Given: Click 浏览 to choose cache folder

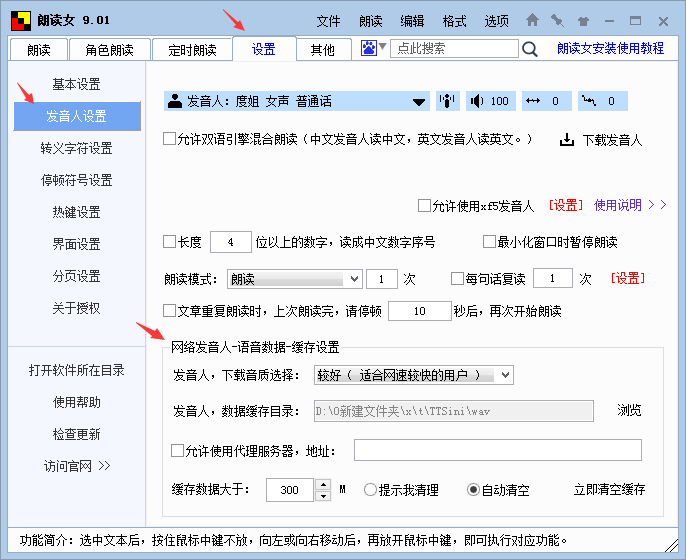Looking at the screenshot, I should (x=629, y=410).
